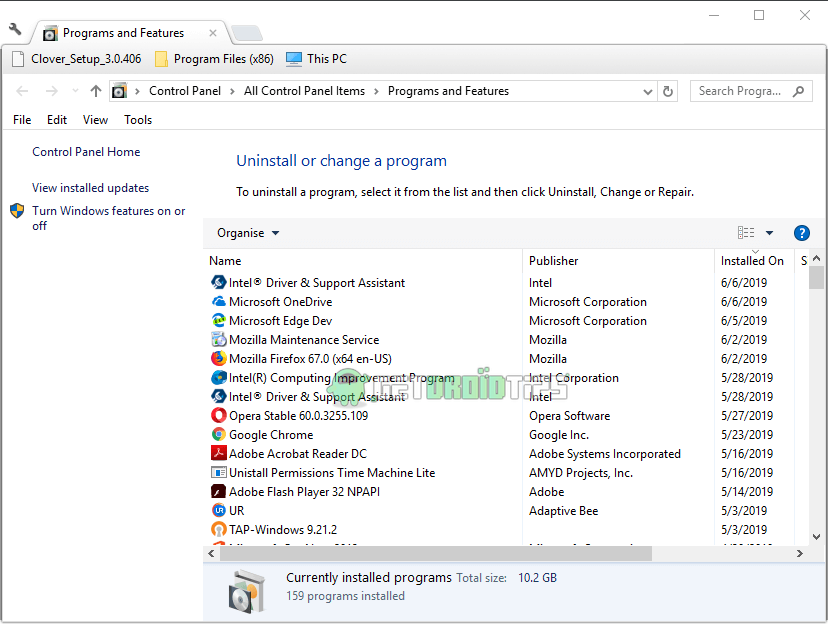The image size is (828, 624).
Task: Click the Control Panel icon in address bar
Action: [x=119, y=91]
